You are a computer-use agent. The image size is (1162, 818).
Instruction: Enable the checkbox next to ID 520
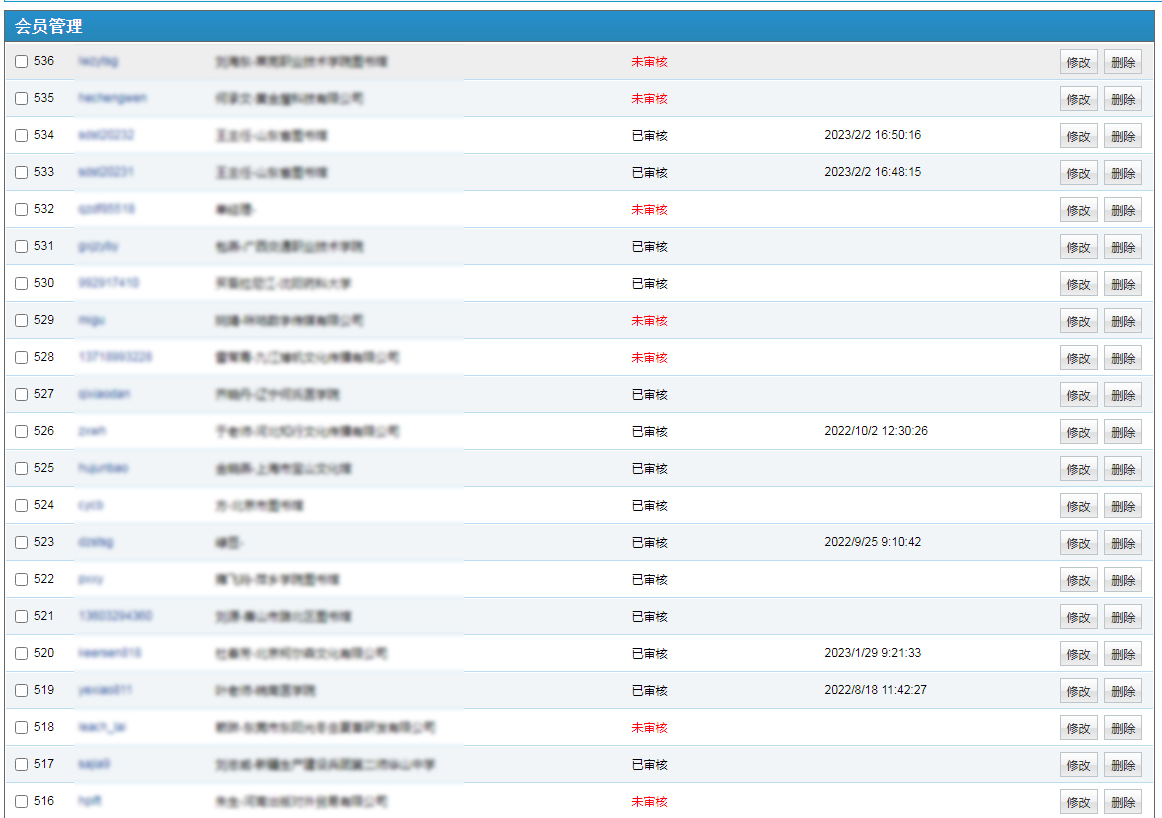22,654
